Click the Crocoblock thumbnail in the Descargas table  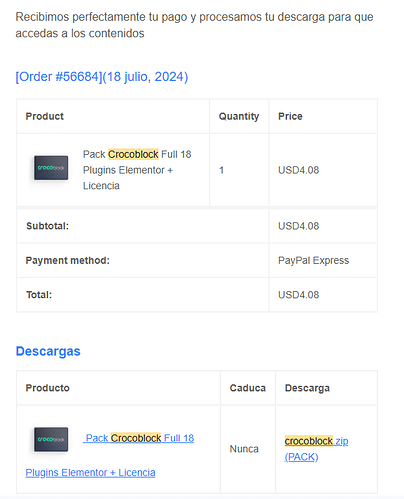[x=51, y=439]
